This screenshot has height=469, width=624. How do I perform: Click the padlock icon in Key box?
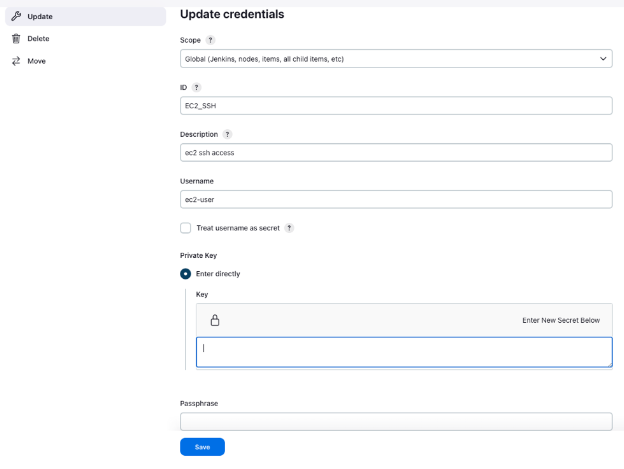click(x=215, y=320)
